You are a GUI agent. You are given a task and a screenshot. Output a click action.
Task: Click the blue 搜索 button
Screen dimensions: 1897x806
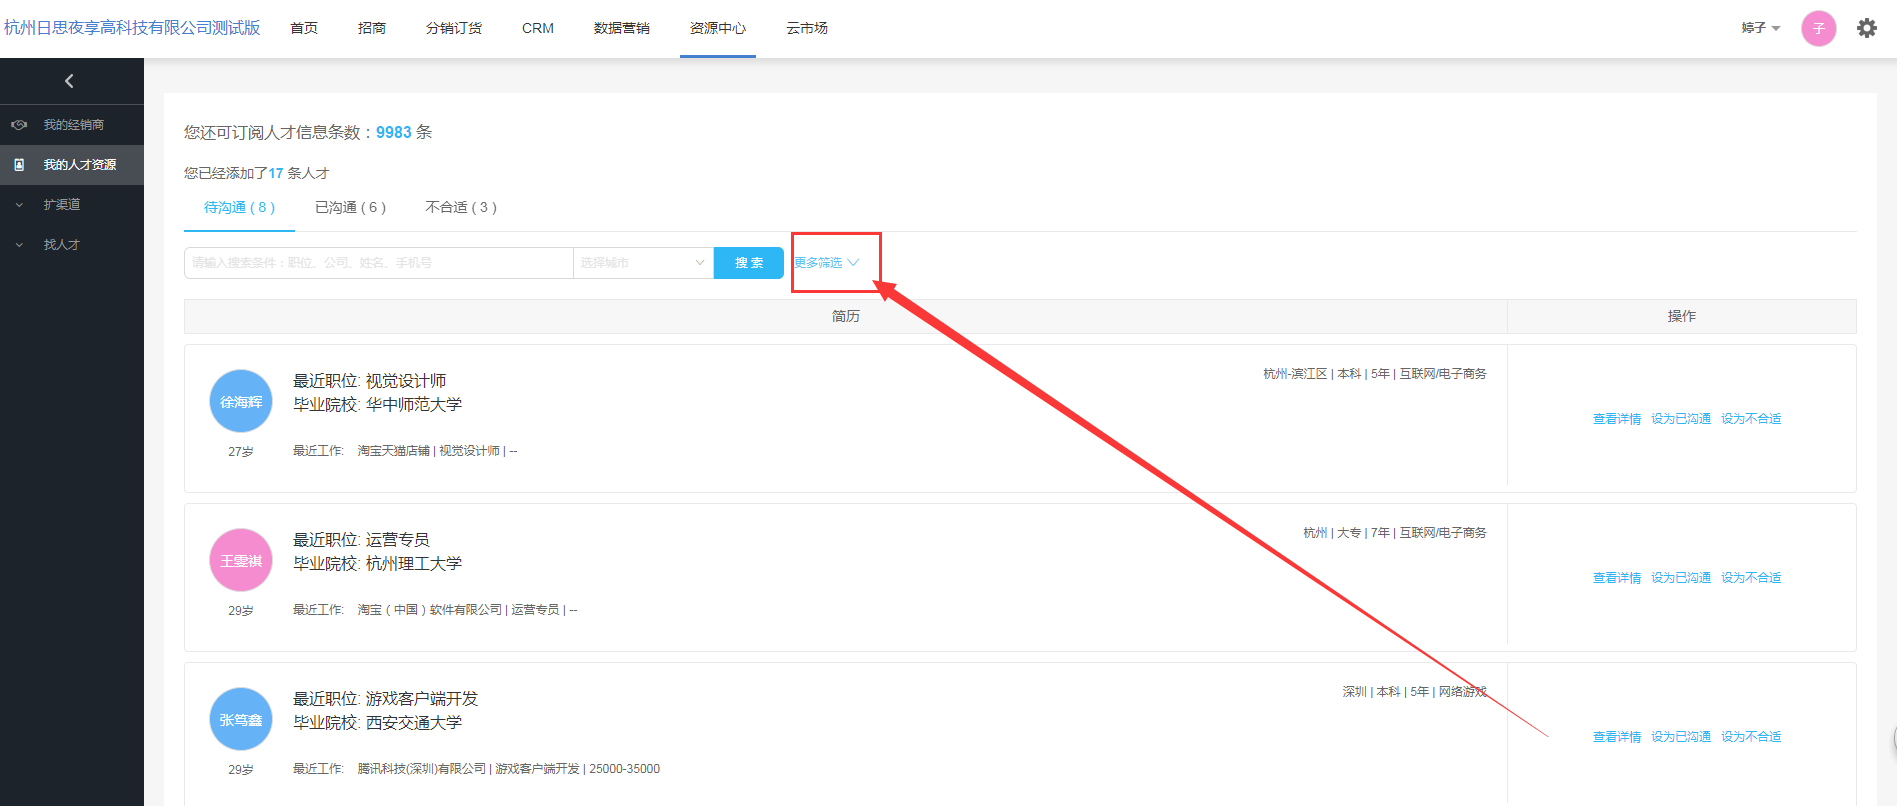[x=748, y=263]
